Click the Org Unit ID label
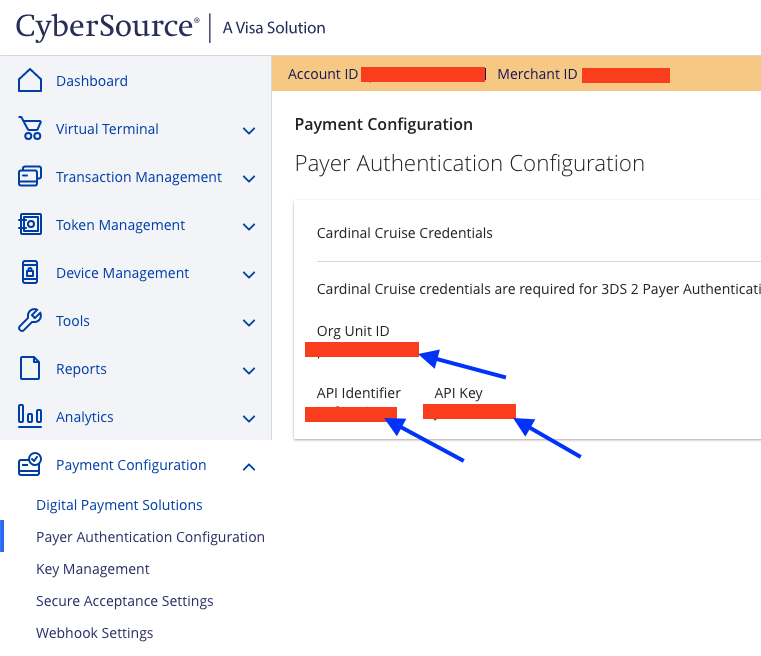The image size is (761, 656). (x=353, y=330)
